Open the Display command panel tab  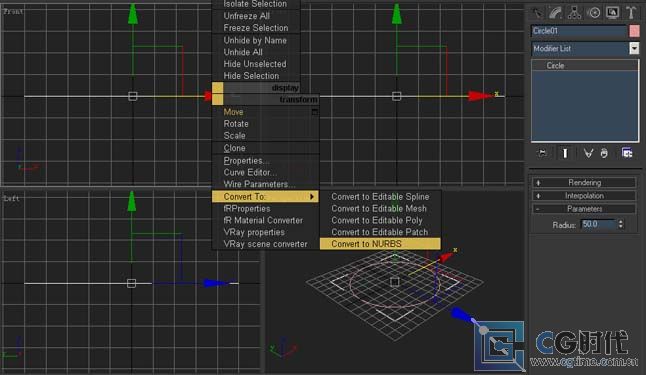click(613, 13)
